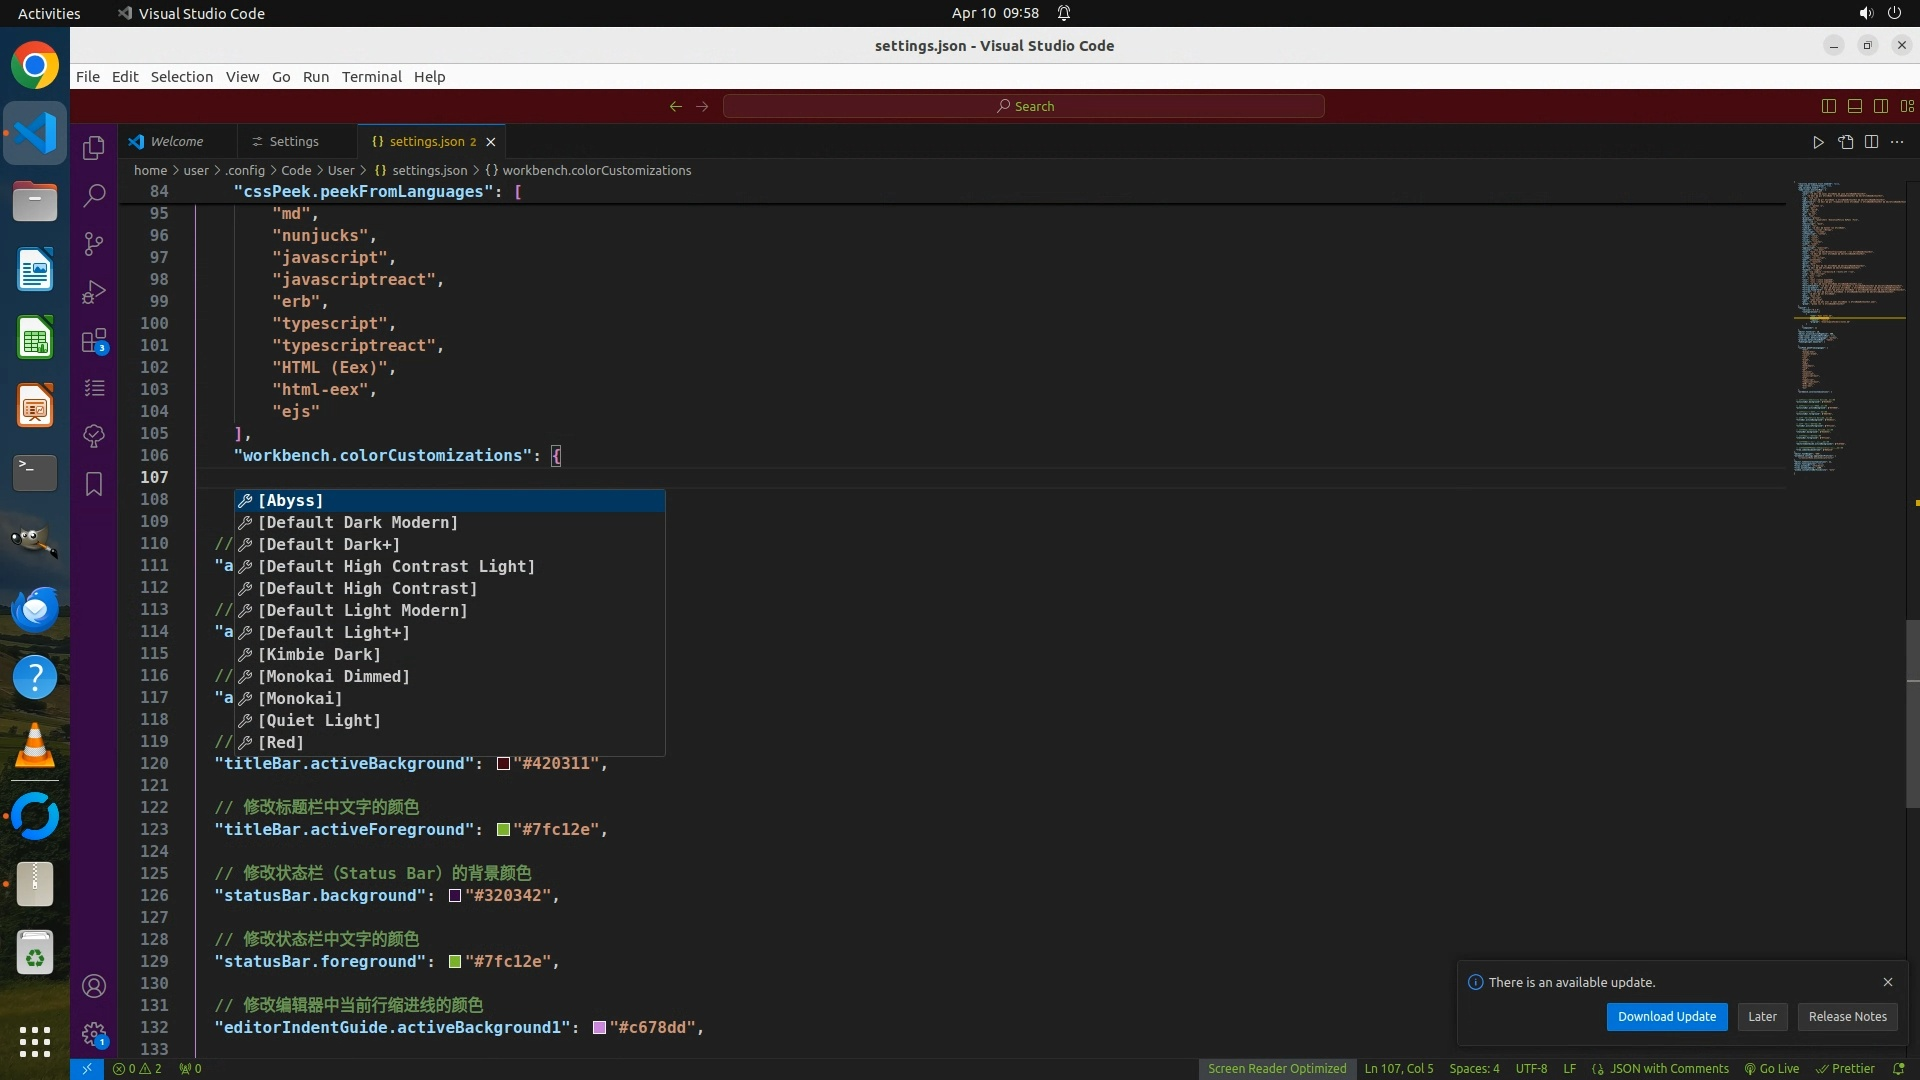This screenshot has width=1920, height=1080.
Task: Click the Release Notes button
Action: point(1847,1017)
